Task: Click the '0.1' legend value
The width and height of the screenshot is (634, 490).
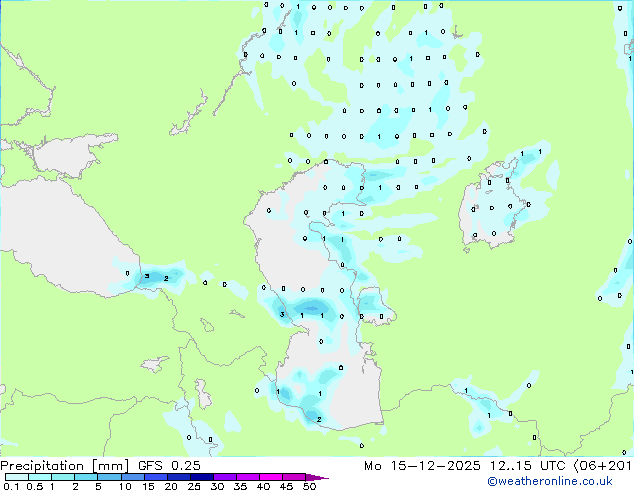Action: [x=11, y=486]
